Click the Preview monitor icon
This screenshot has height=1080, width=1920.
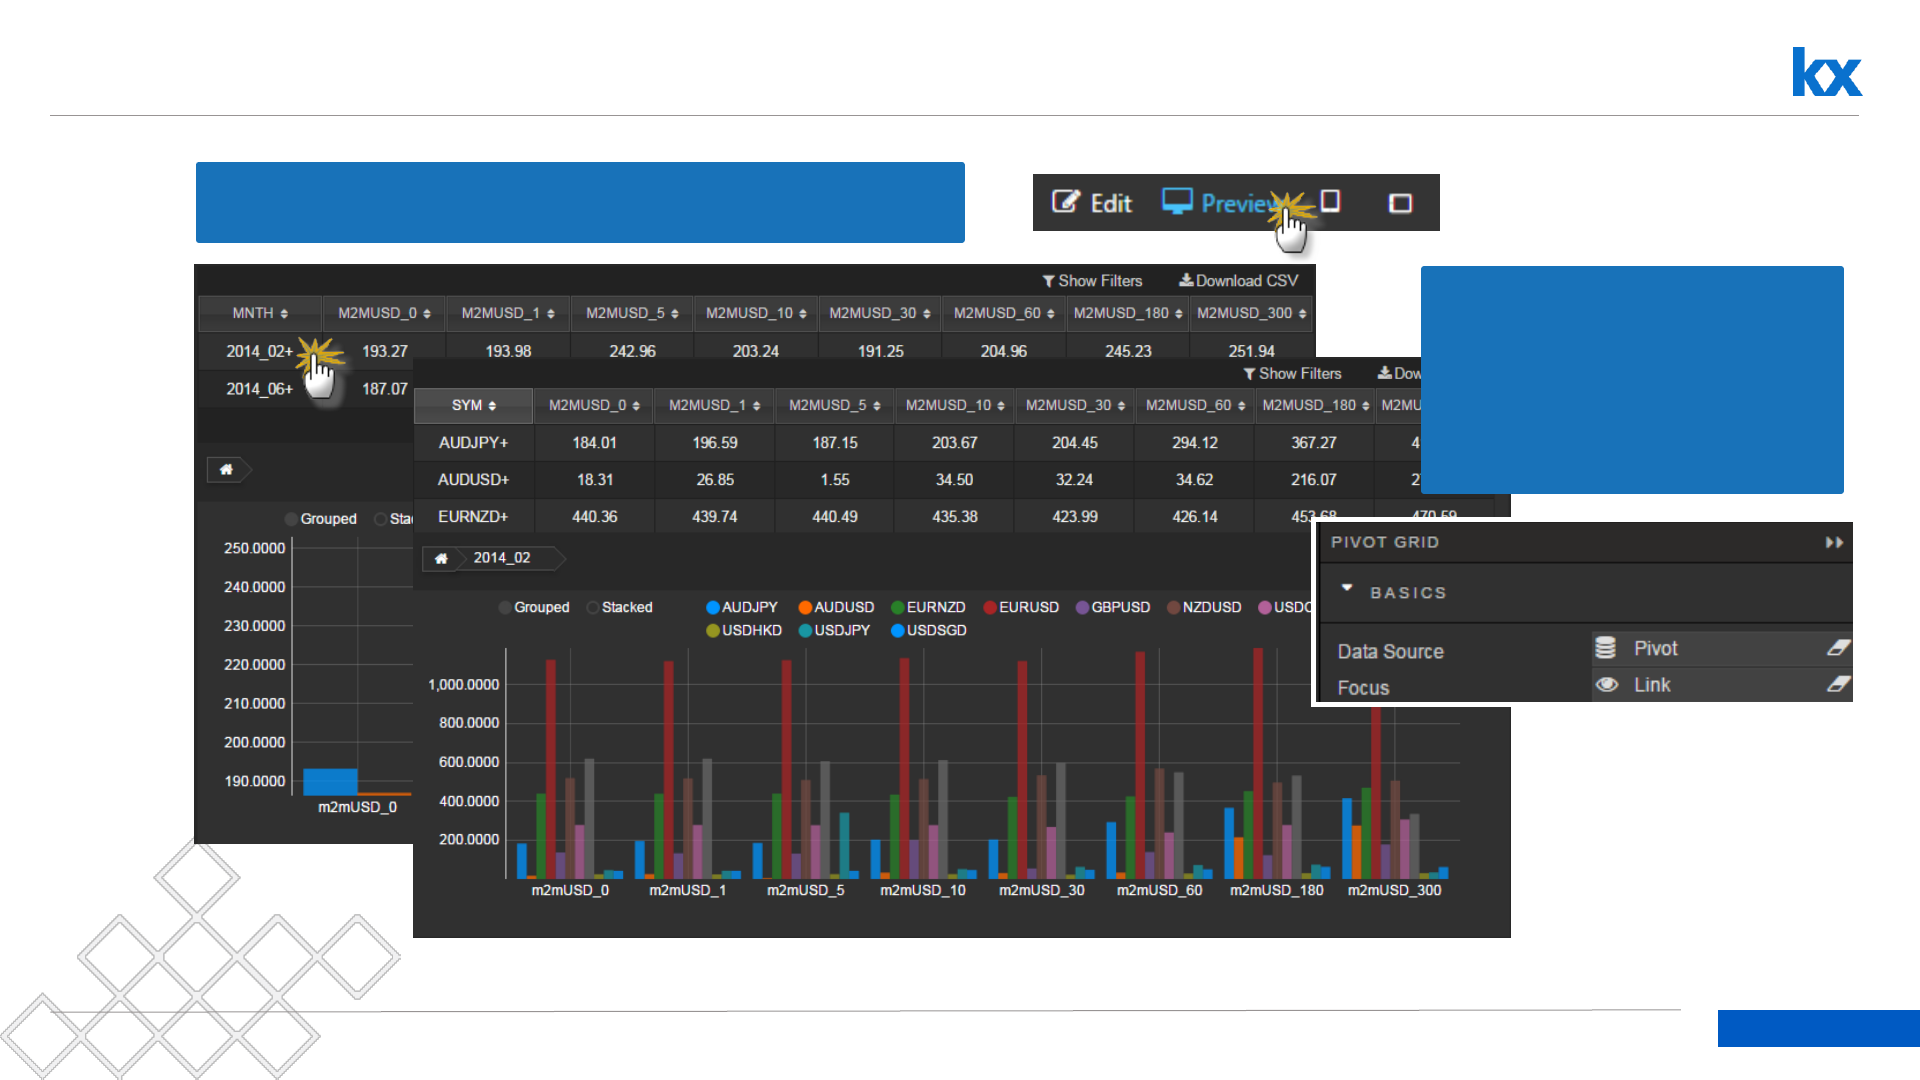[x=1177, y=202]
